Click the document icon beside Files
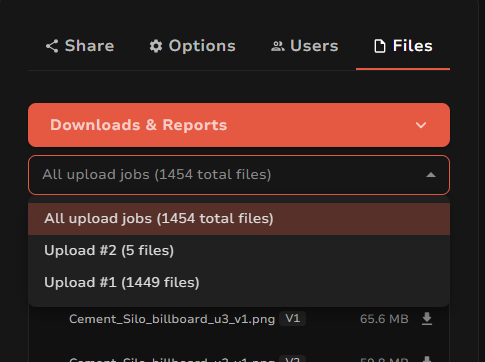485x362 pixels. (x=380, y=46)
